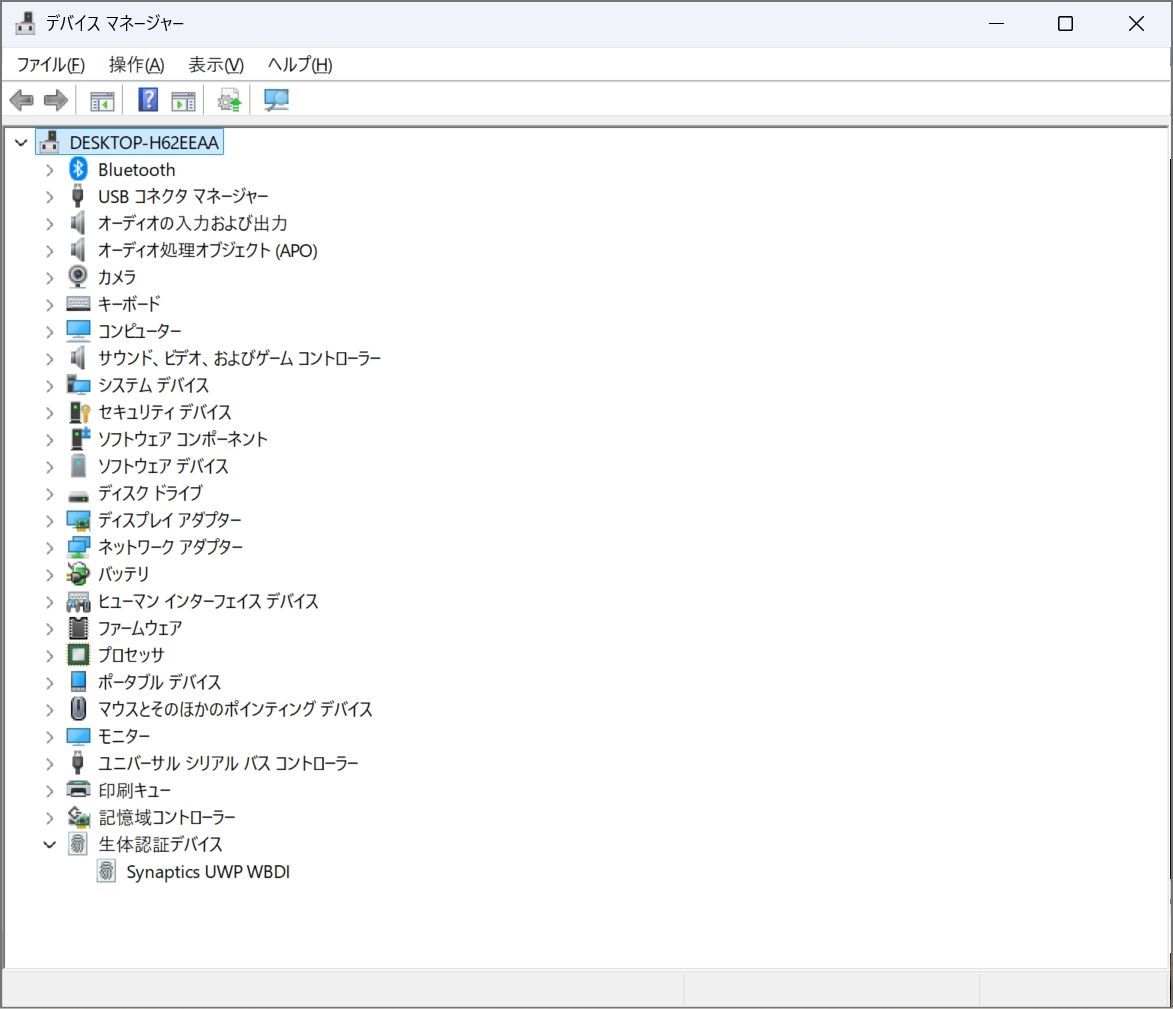Viewport: 1173px width, 1009px height.
Task: Select the モニター category
Action: [125, 736]
